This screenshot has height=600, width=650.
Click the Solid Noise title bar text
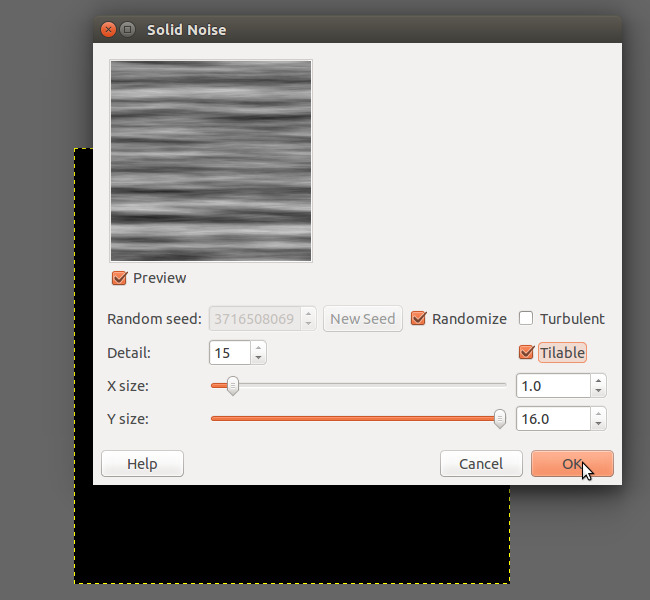(x=187, y=30)
